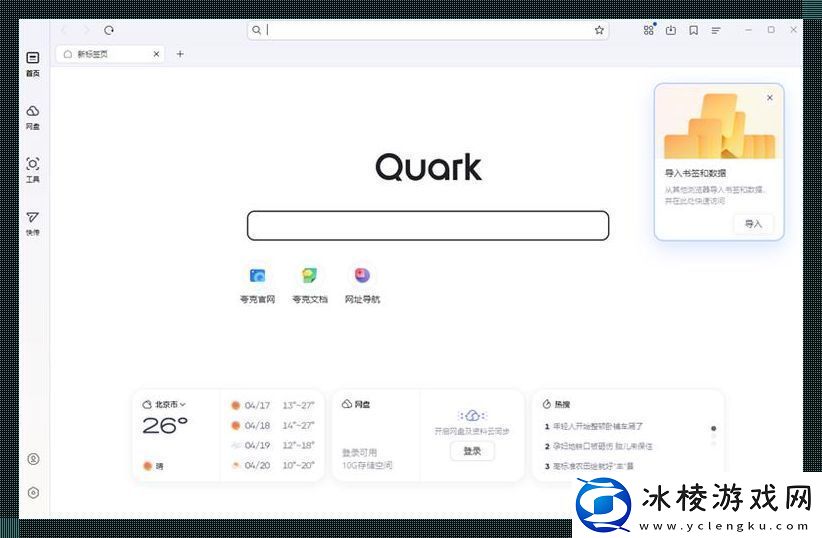822x538 pixels.
Task: Click the 登录 login button in 网盘 widget
Action: (x=472, y=451)
